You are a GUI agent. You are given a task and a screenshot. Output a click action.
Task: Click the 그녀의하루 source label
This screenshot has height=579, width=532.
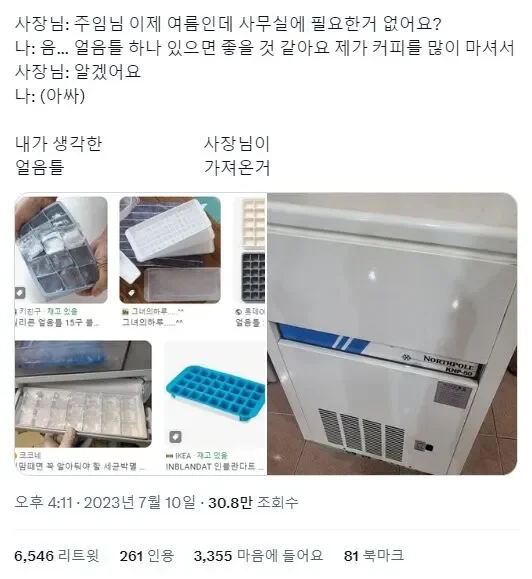pyautogui.click(x=152, y=311)
